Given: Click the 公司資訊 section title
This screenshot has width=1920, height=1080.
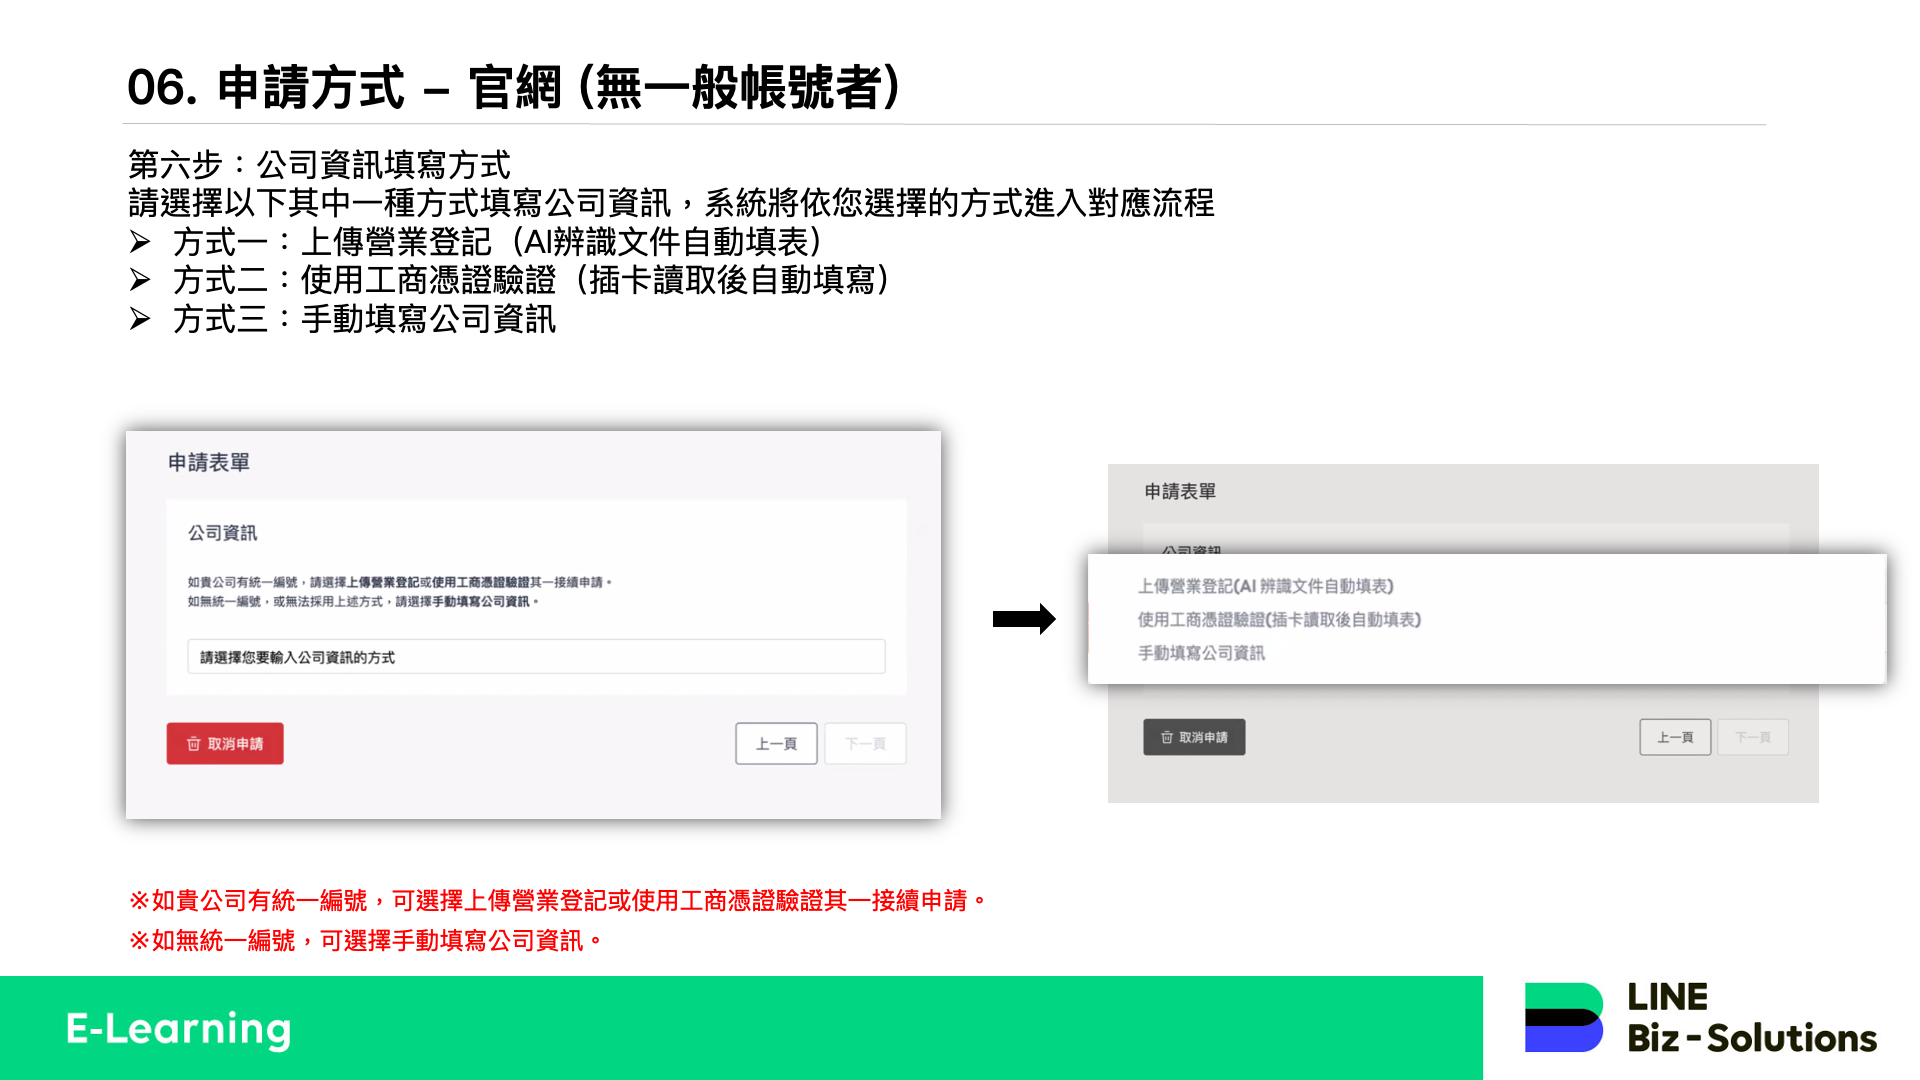Looking at the screenshot, I should 223,533.
